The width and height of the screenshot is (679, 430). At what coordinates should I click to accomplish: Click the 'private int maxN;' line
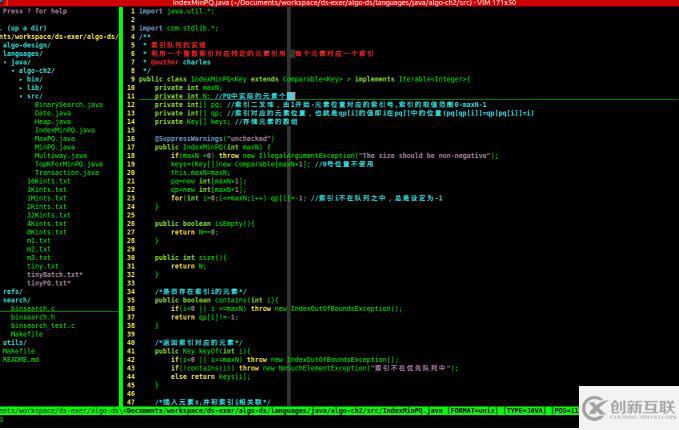point(188,88)
